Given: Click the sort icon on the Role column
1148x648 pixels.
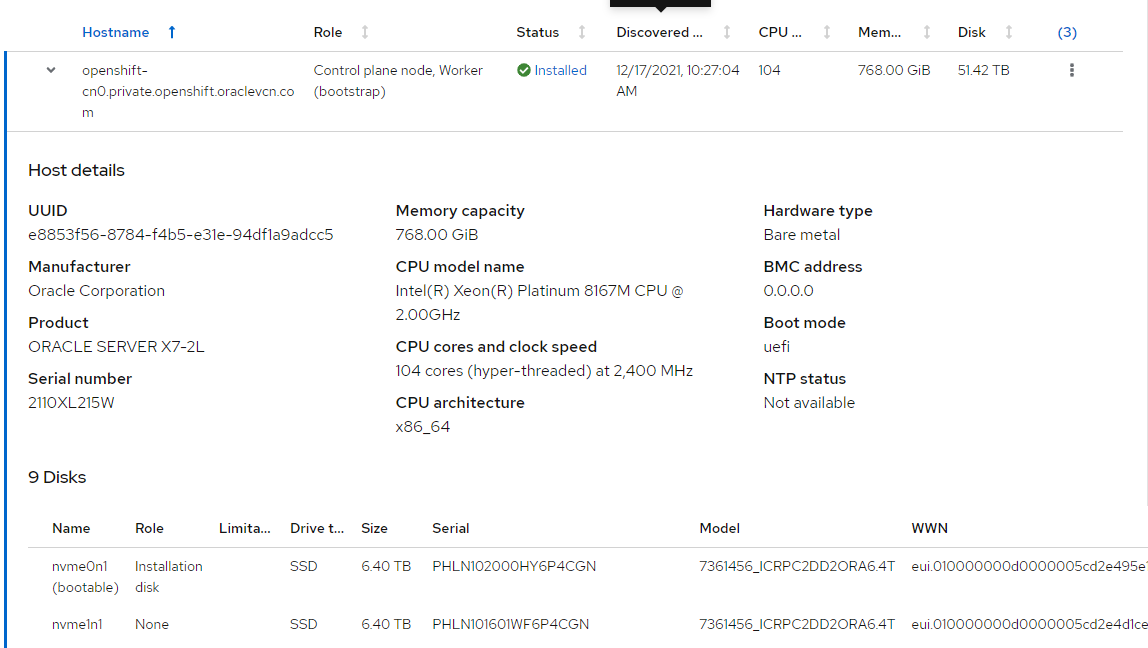Looking at the screenshot, I should click(363, 32).
